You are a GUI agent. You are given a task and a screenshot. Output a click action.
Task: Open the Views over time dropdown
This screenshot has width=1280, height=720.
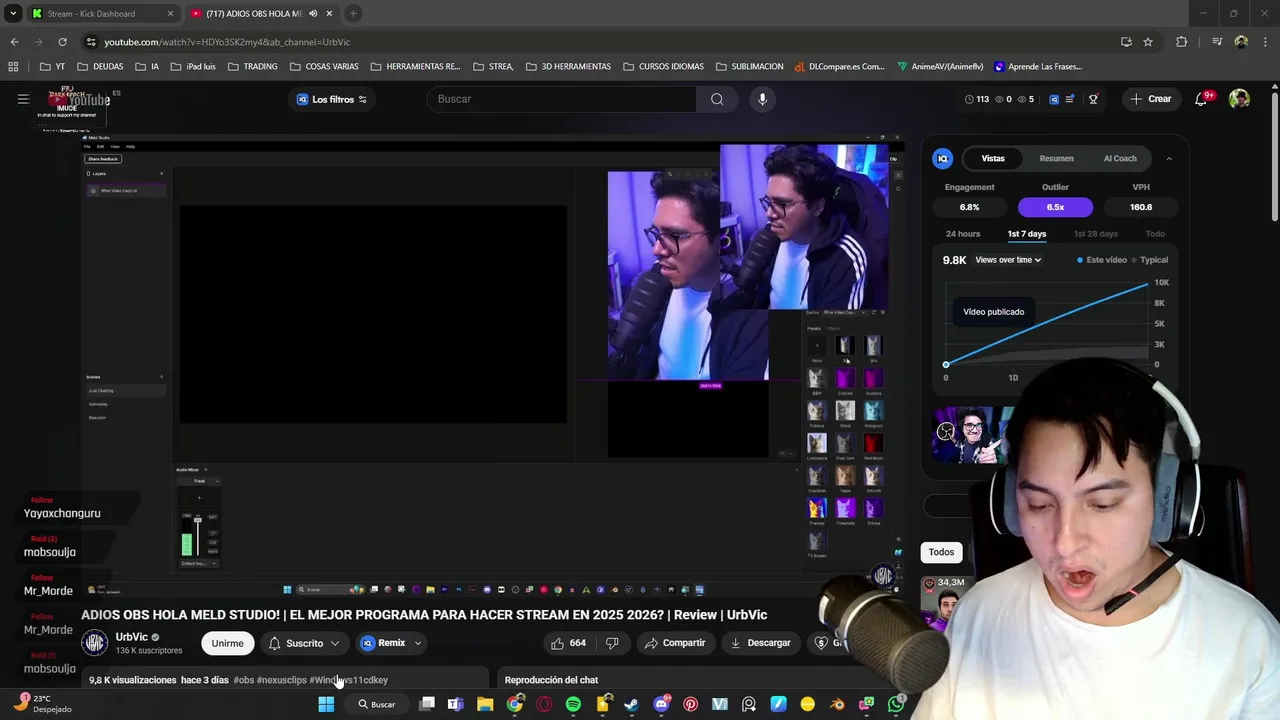pyautogui.click(x=1008, y=260)
